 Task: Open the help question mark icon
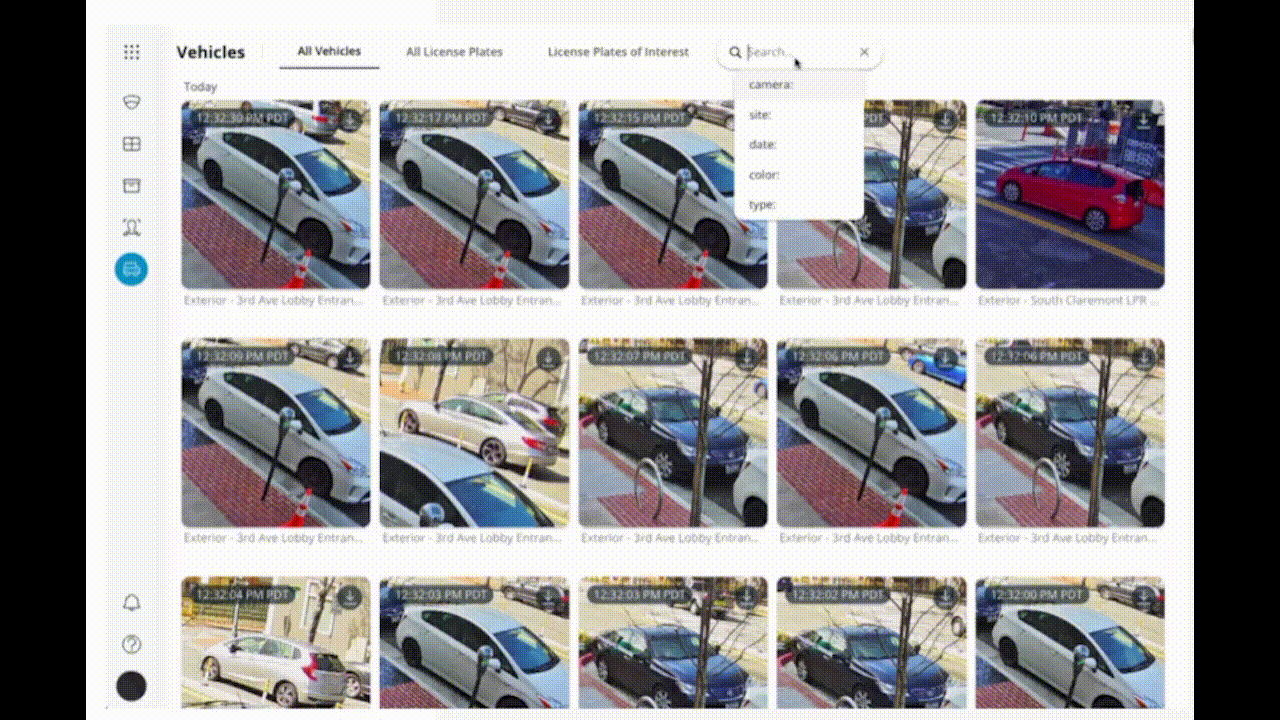pyautogui.click(x=131, y=645)
